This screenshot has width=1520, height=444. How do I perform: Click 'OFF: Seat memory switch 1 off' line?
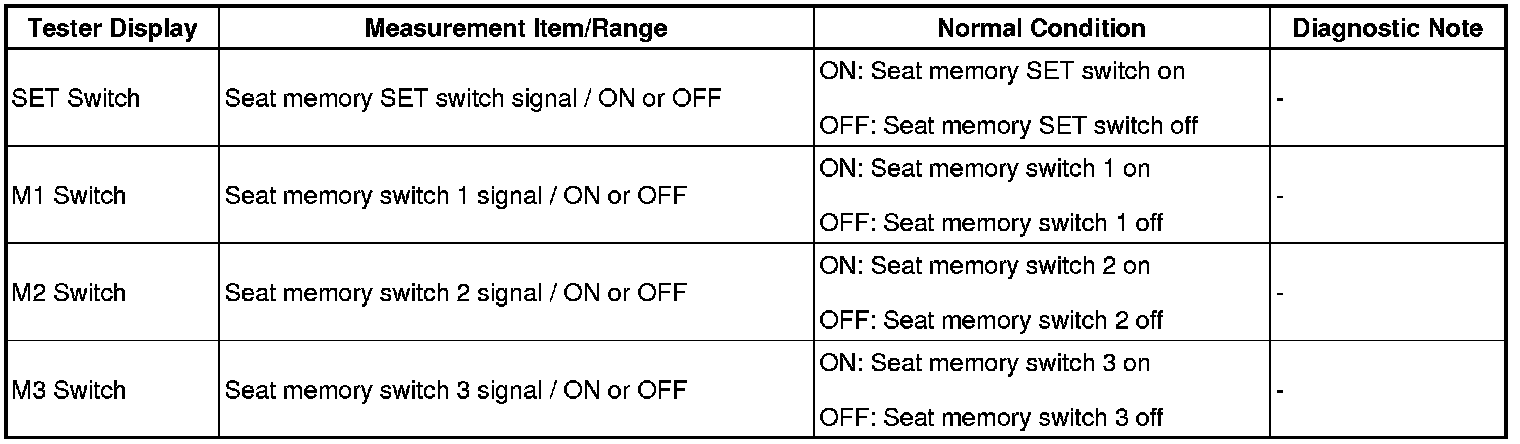(x=991, y=223)
